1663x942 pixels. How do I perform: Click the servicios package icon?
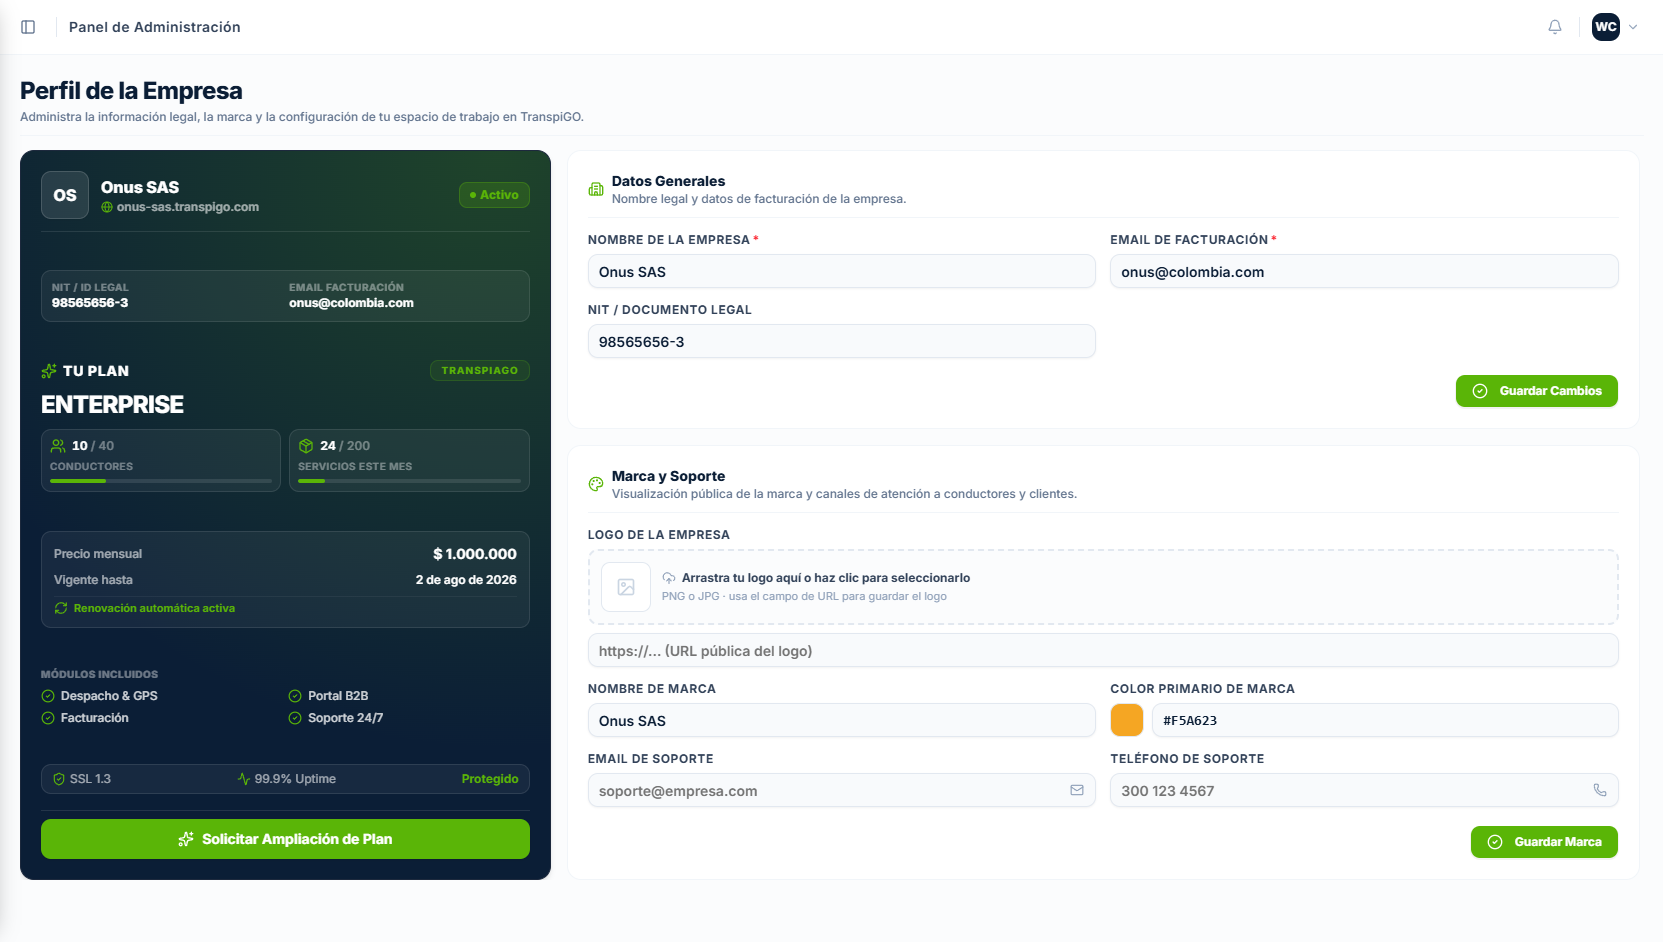coord(306,446)
